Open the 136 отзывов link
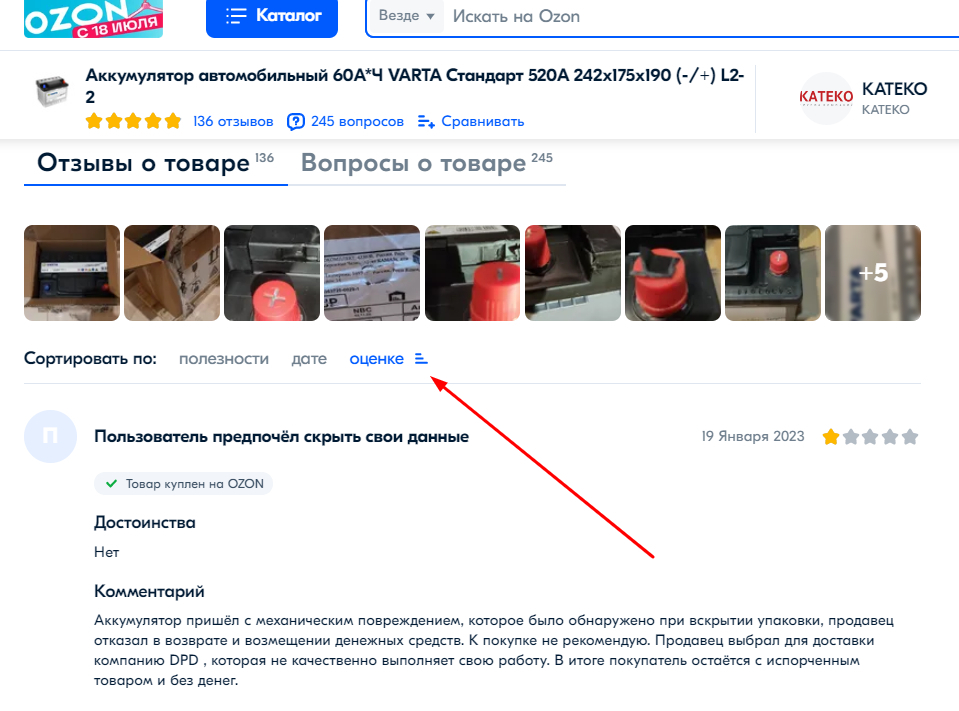Image resolution: width=959 pixels, height=711 pixels. point(233,122)
